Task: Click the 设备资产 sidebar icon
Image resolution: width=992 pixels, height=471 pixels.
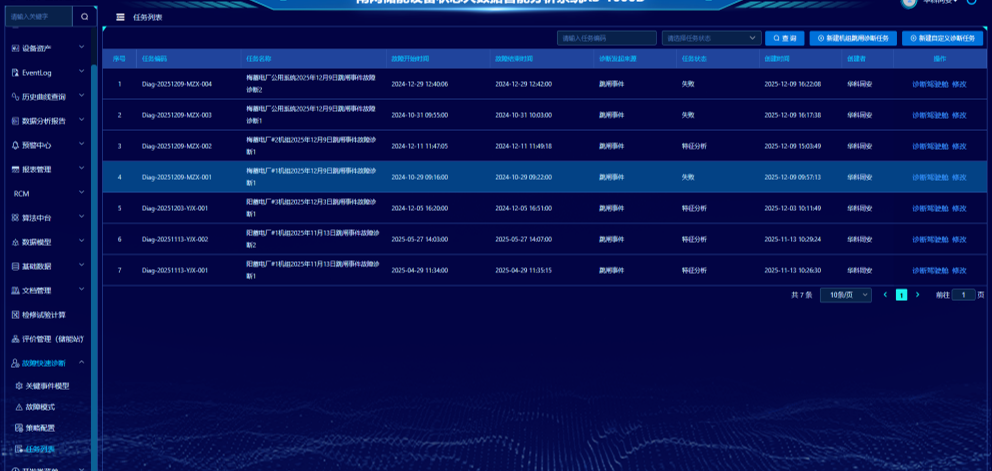Action: point(16,48)
